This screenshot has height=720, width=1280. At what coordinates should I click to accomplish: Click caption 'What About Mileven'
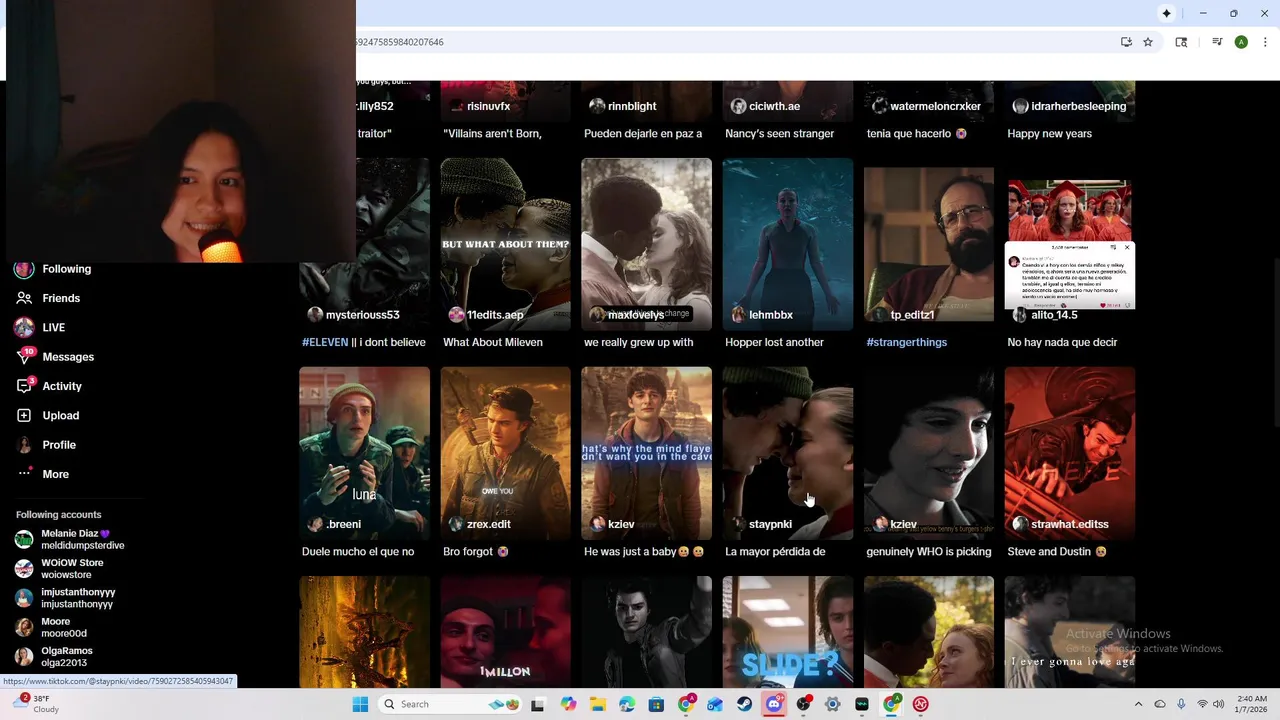click(493, 342)
